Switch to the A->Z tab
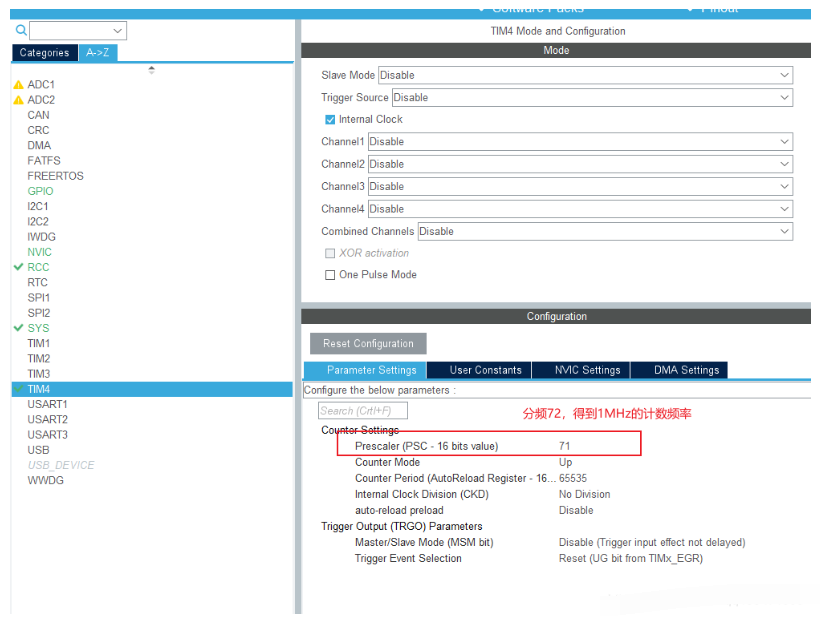 [98, 52]
